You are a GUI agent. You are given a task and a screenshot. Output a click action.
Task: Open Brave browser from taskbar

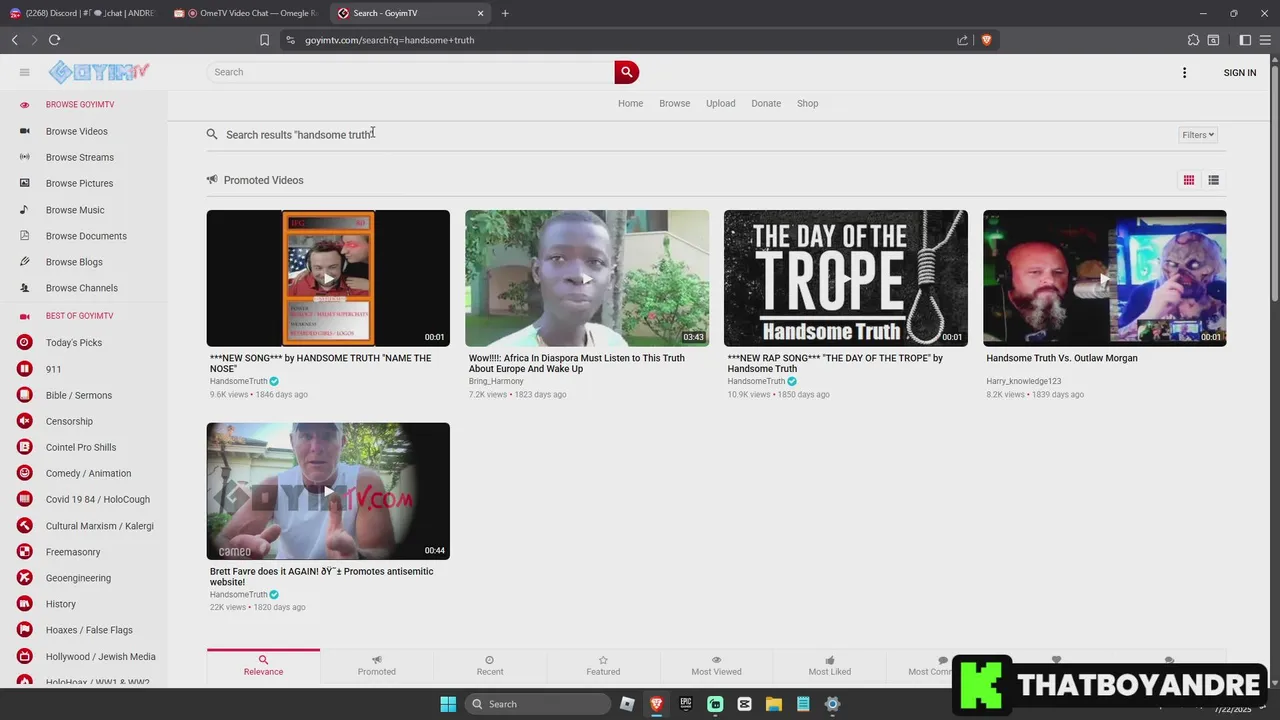pyautogui.click(x=656, y=704)
